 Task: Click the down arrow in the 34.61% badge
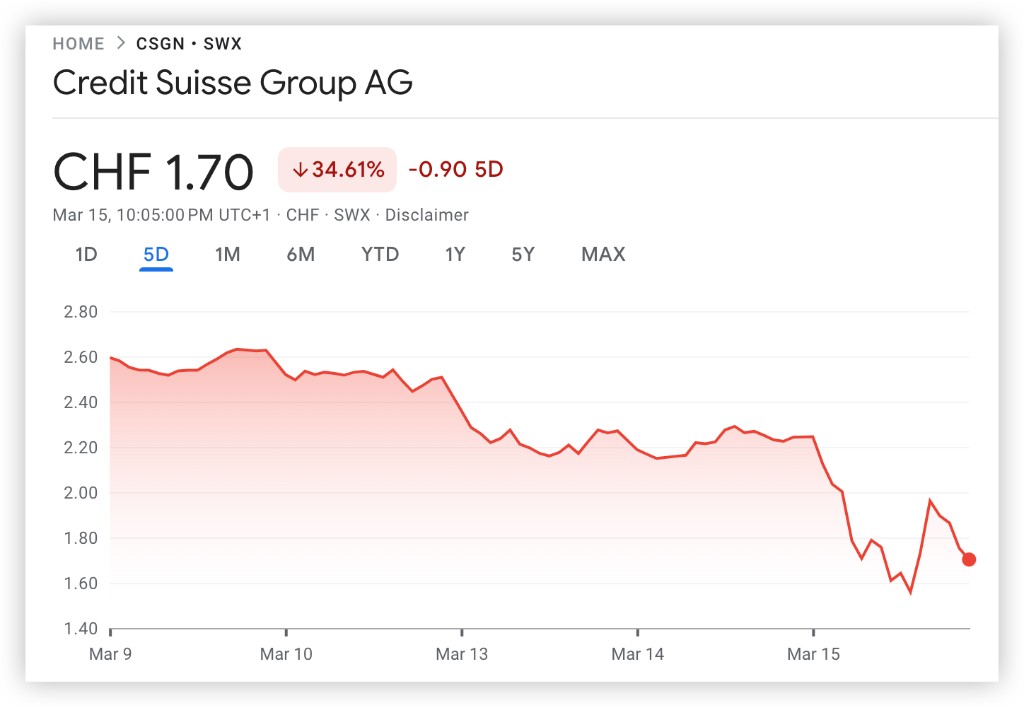point(299,170)
